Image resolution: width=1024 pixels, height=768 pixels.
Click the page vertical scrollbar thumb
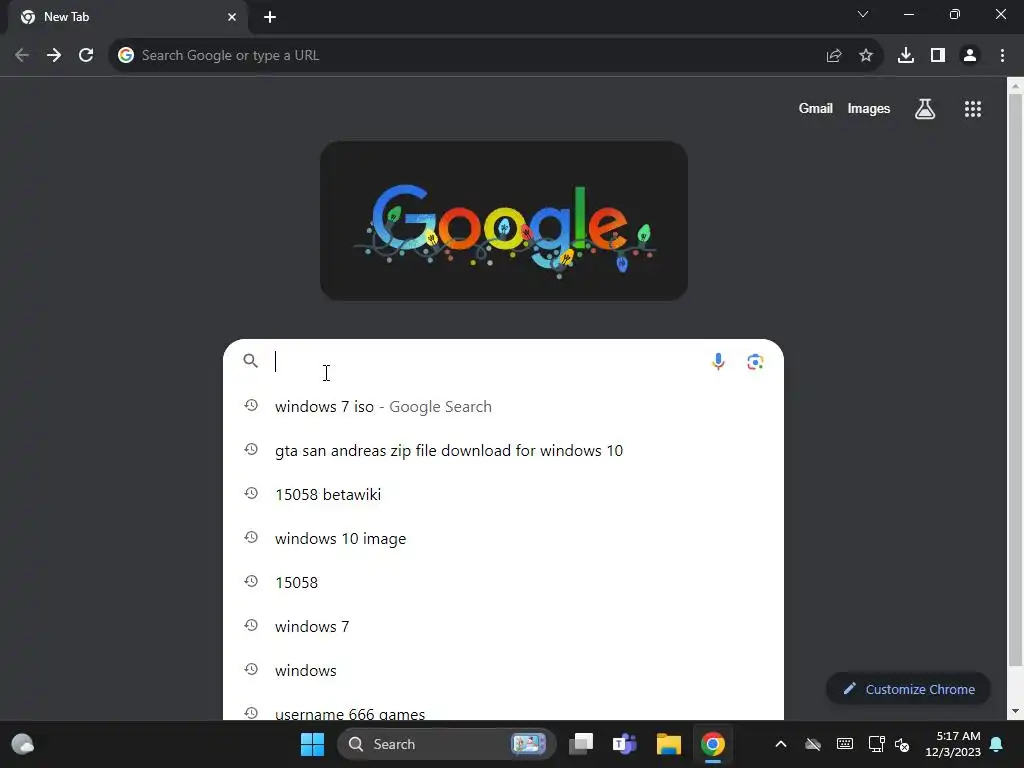(1016, 380)
